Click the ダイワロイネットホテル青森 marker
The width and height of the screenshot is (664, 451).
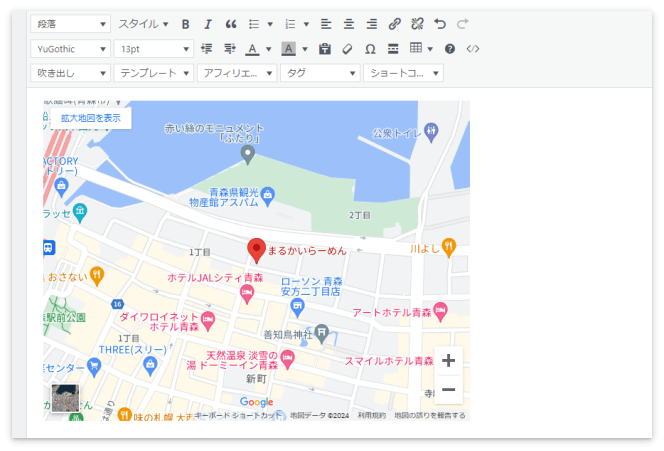pos(208,322)
